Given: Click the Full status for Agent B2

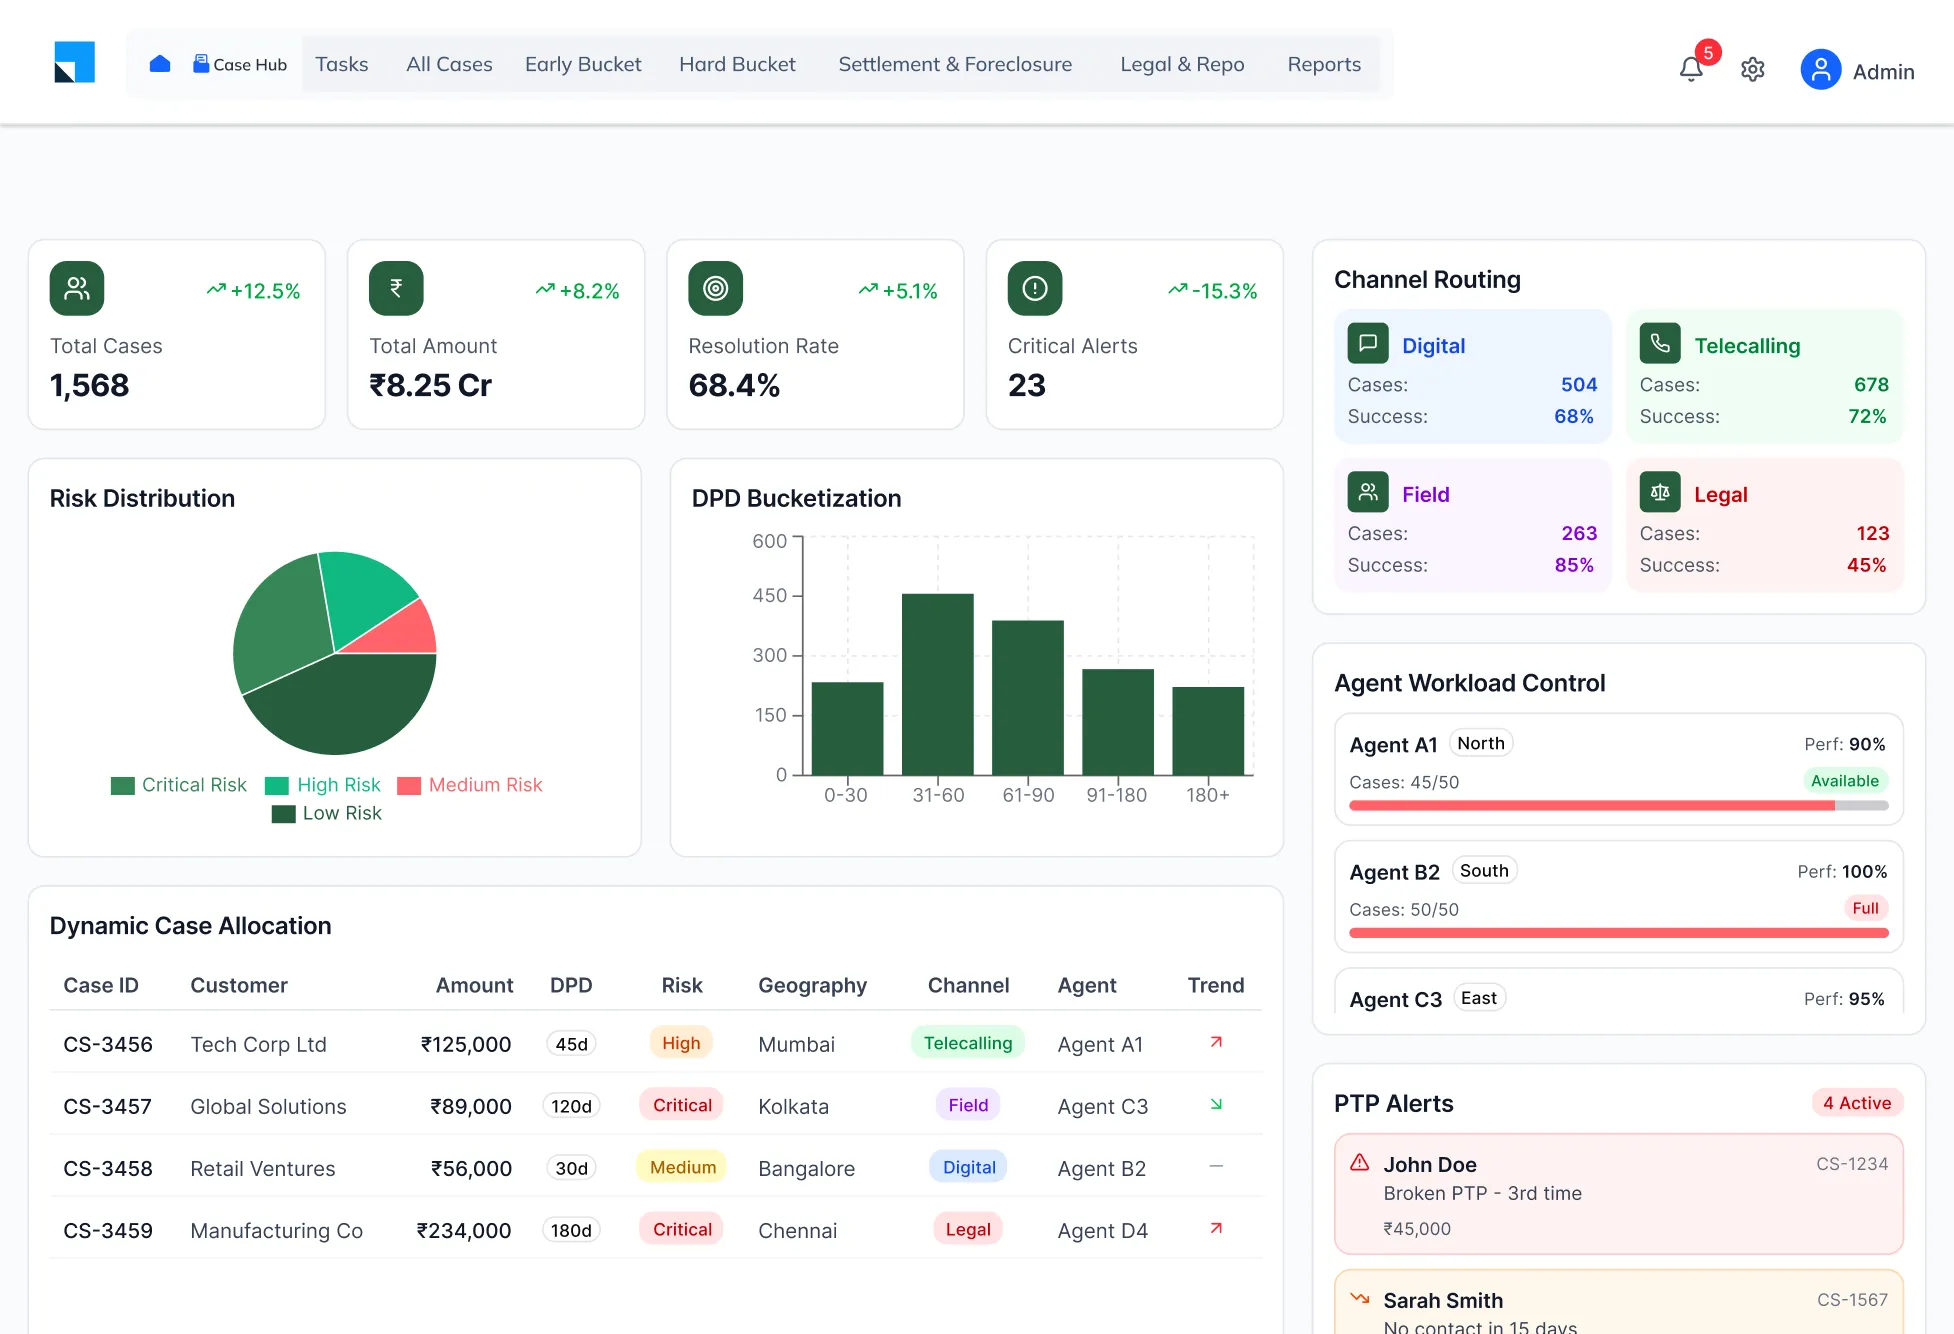Looking at the screenshot, I should (x=1865, y=908).
